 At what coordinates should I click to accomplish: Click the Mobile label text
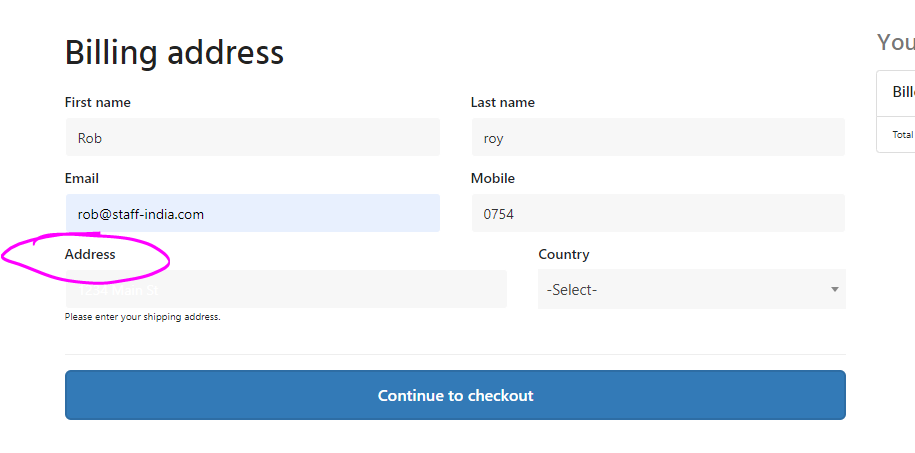pyautogui.click(x=493, y=178)
